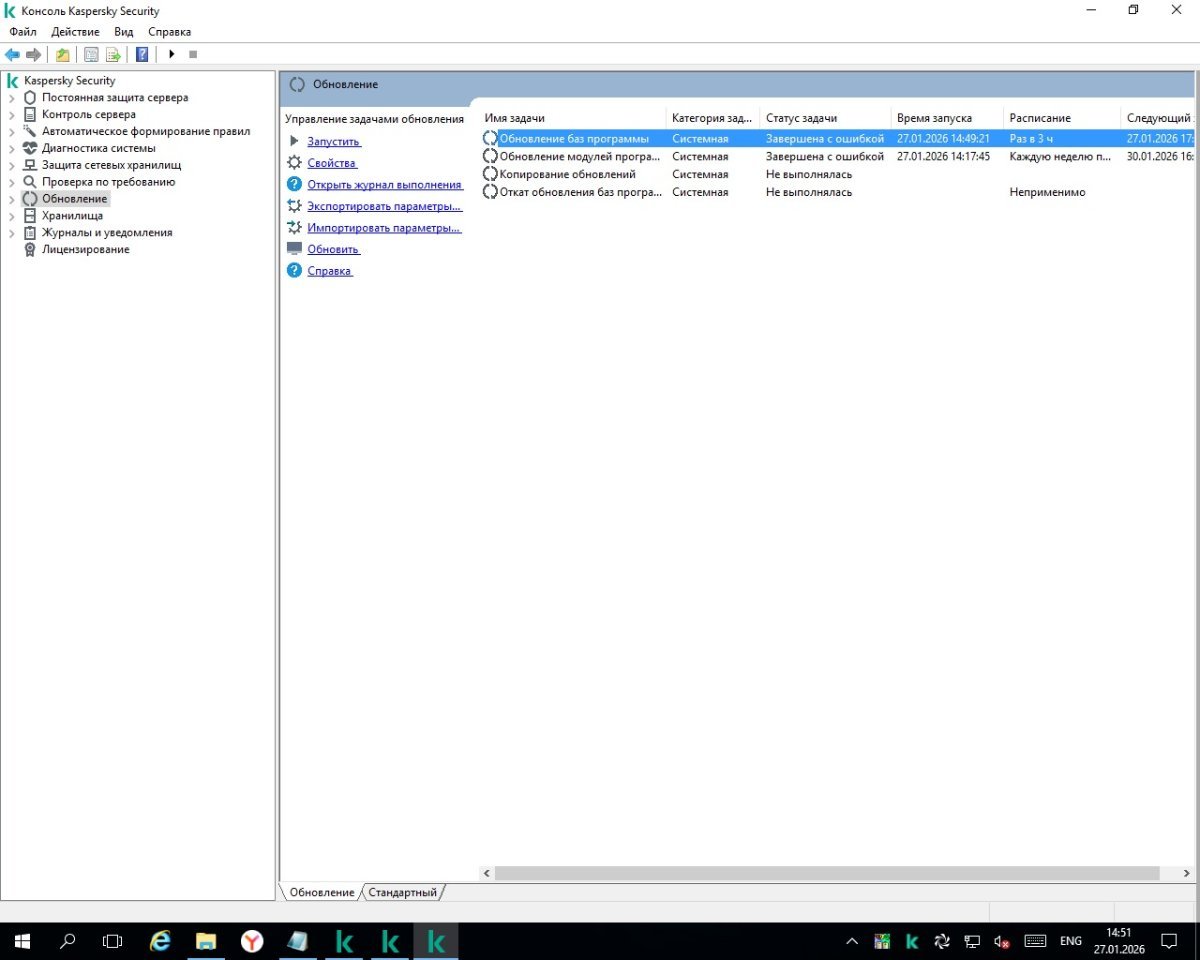Screen dimensions: 1200x960
Task: Click the Show/Hide console tree toolbar icon
Action: click(91, 54)
